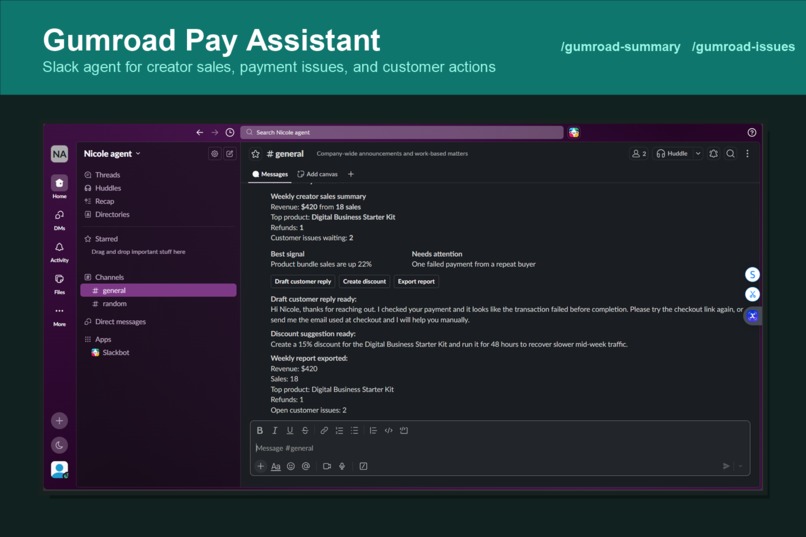Open Huddle options dropdown arrow
This screenshot has width=806, height=537.
(x=698, y=154)
